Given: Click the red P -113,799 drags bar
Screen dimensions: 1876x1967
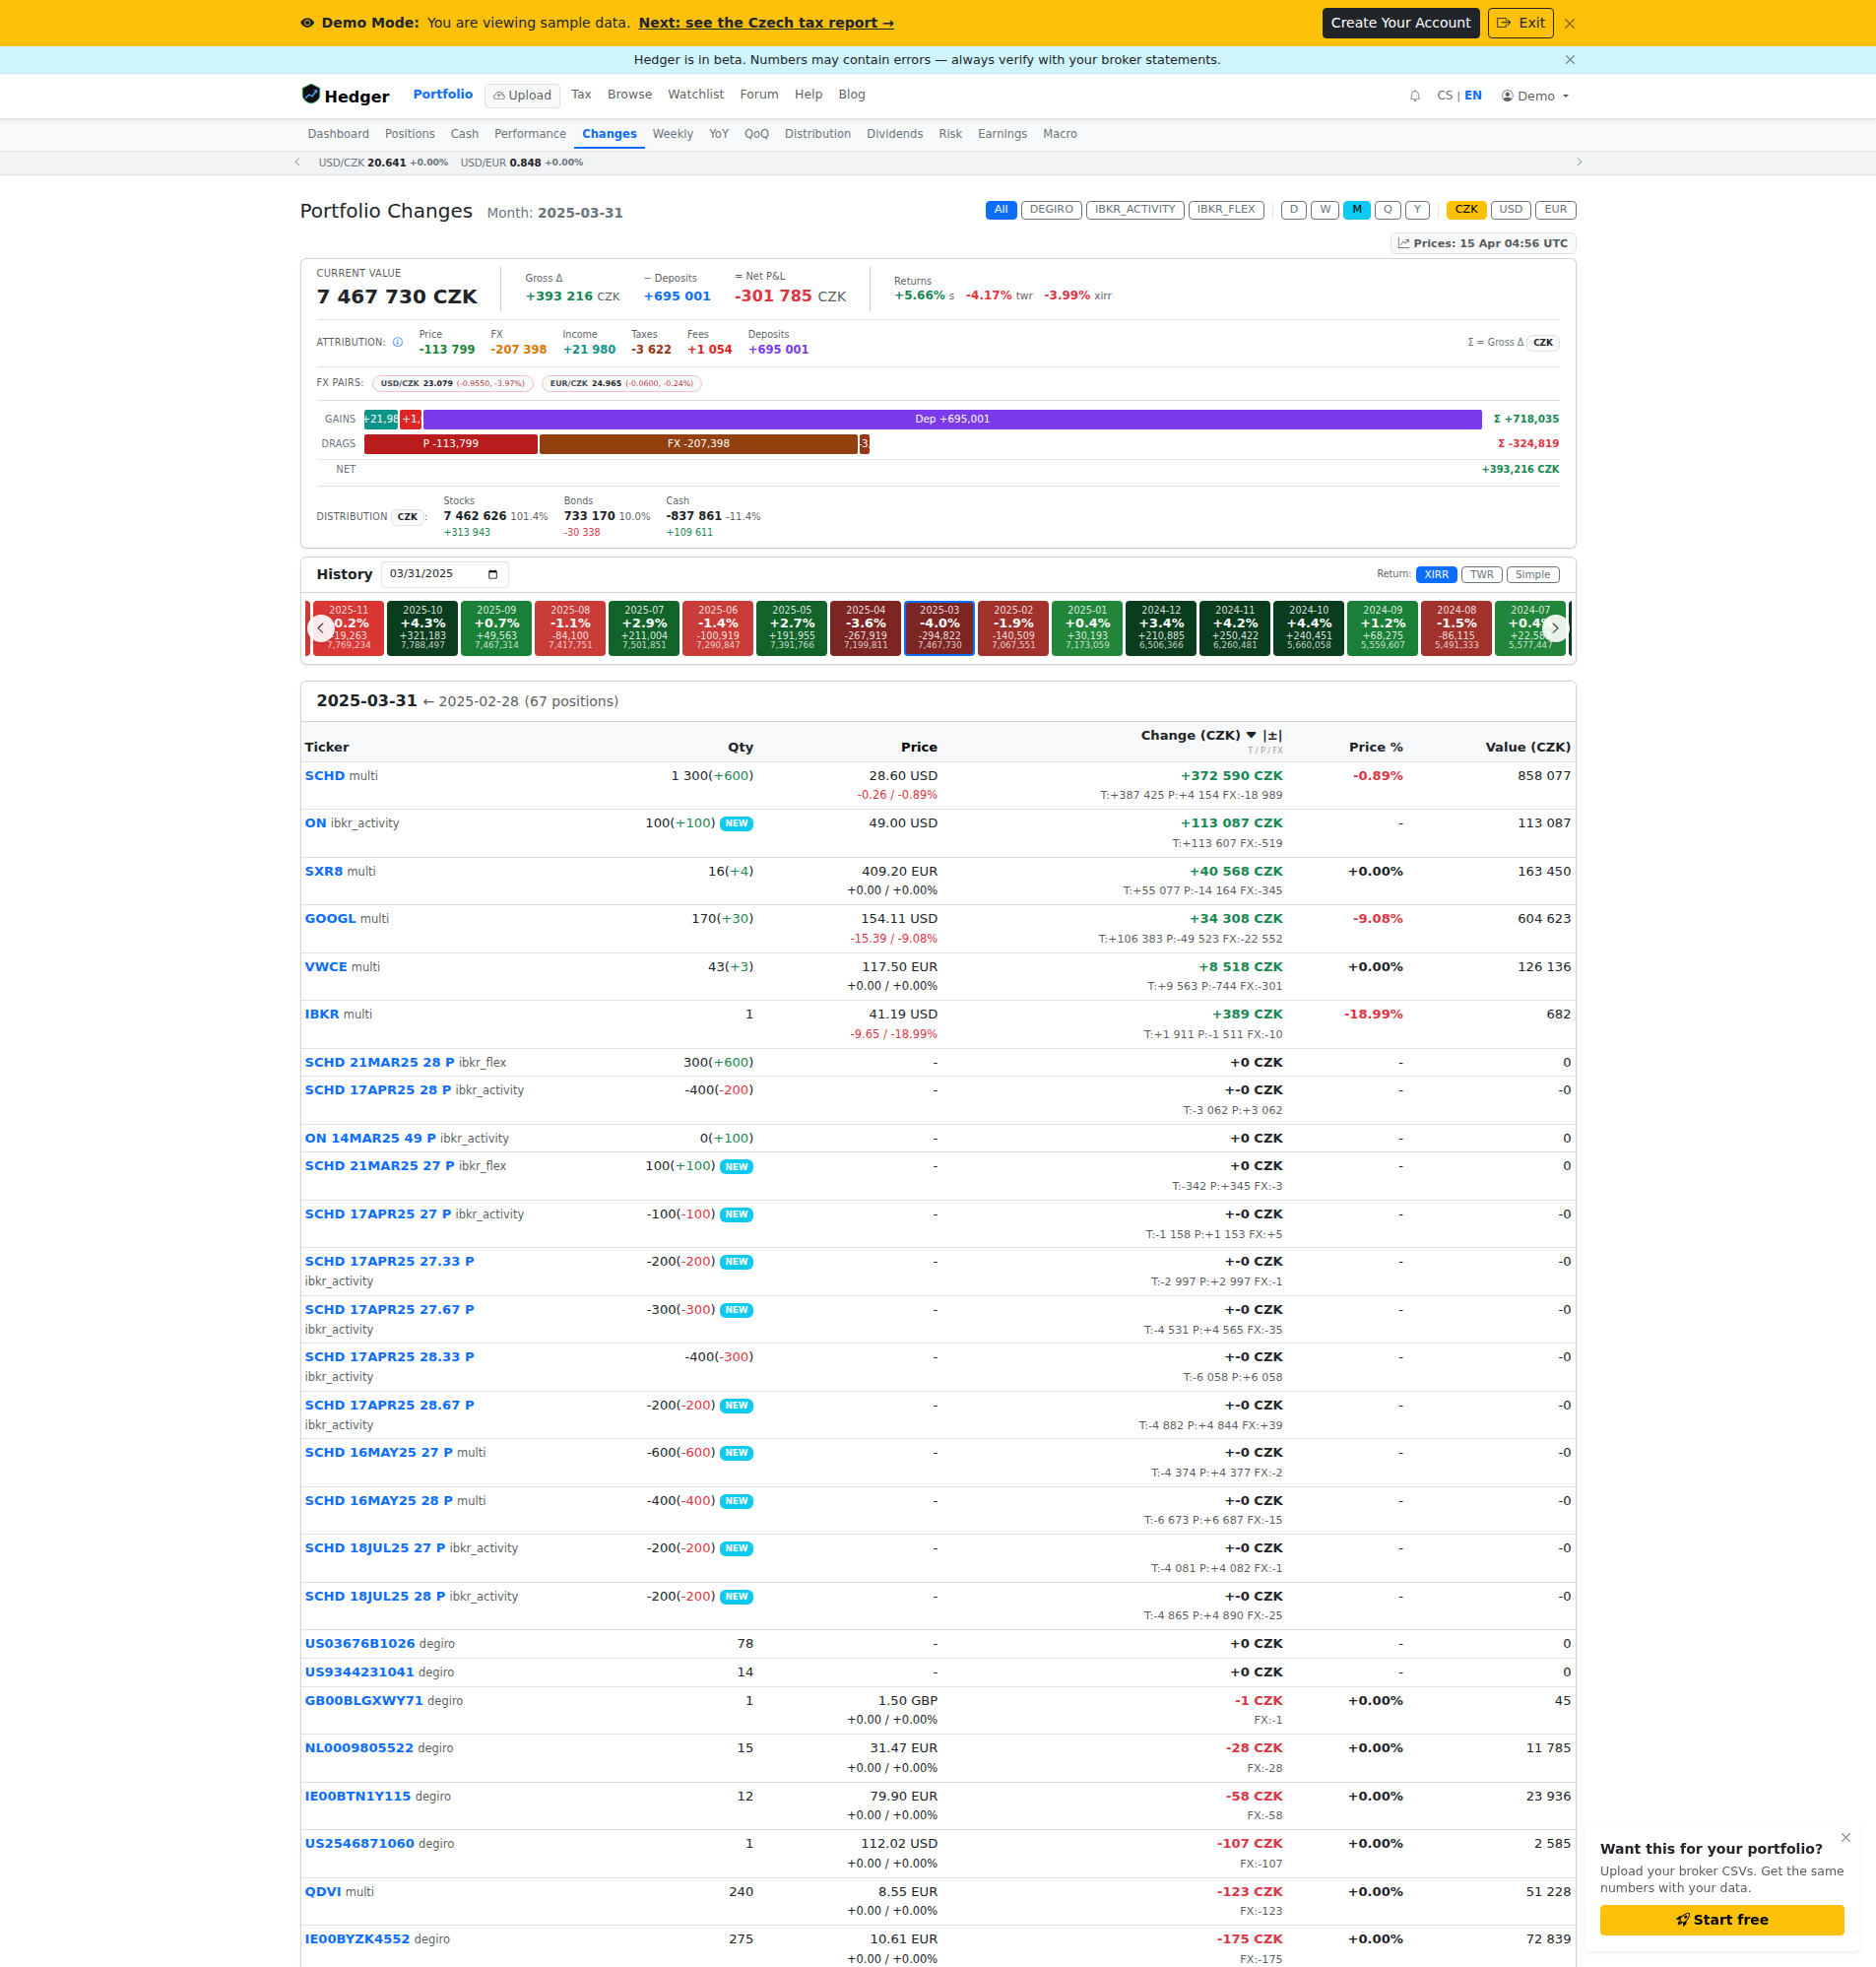Looking at the screenshot, I should pyautogui.click(x=451, y=444).
